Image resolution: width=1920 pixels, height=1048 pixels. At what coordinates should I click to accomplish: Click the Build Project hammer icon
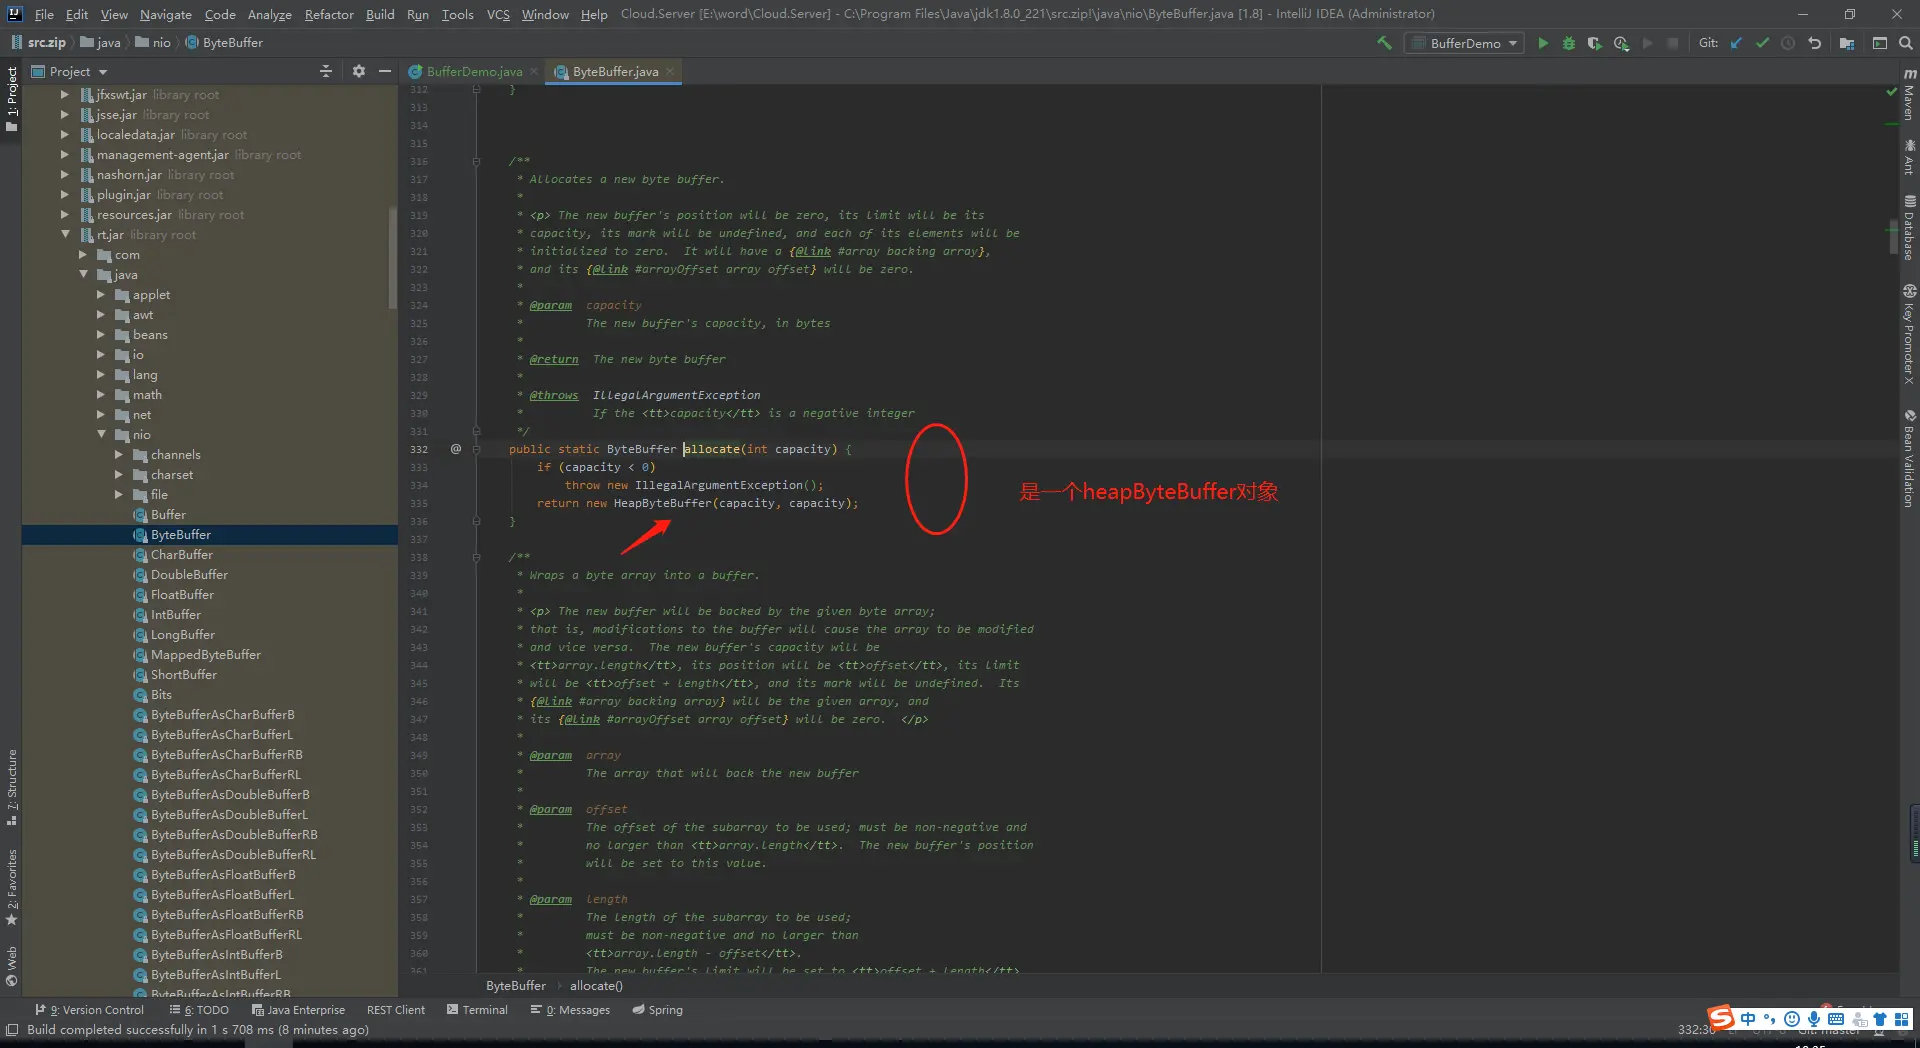pos(1384,43)
